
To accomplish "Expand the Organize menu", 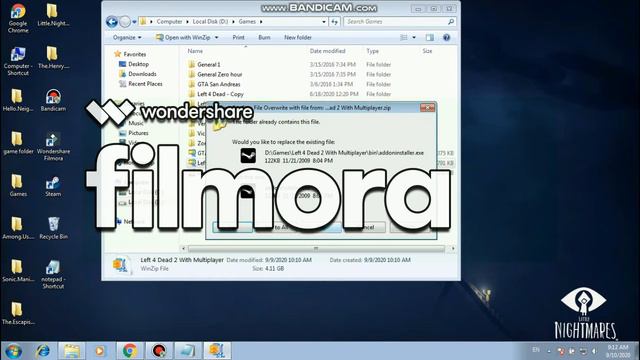I will click(127, 38).
